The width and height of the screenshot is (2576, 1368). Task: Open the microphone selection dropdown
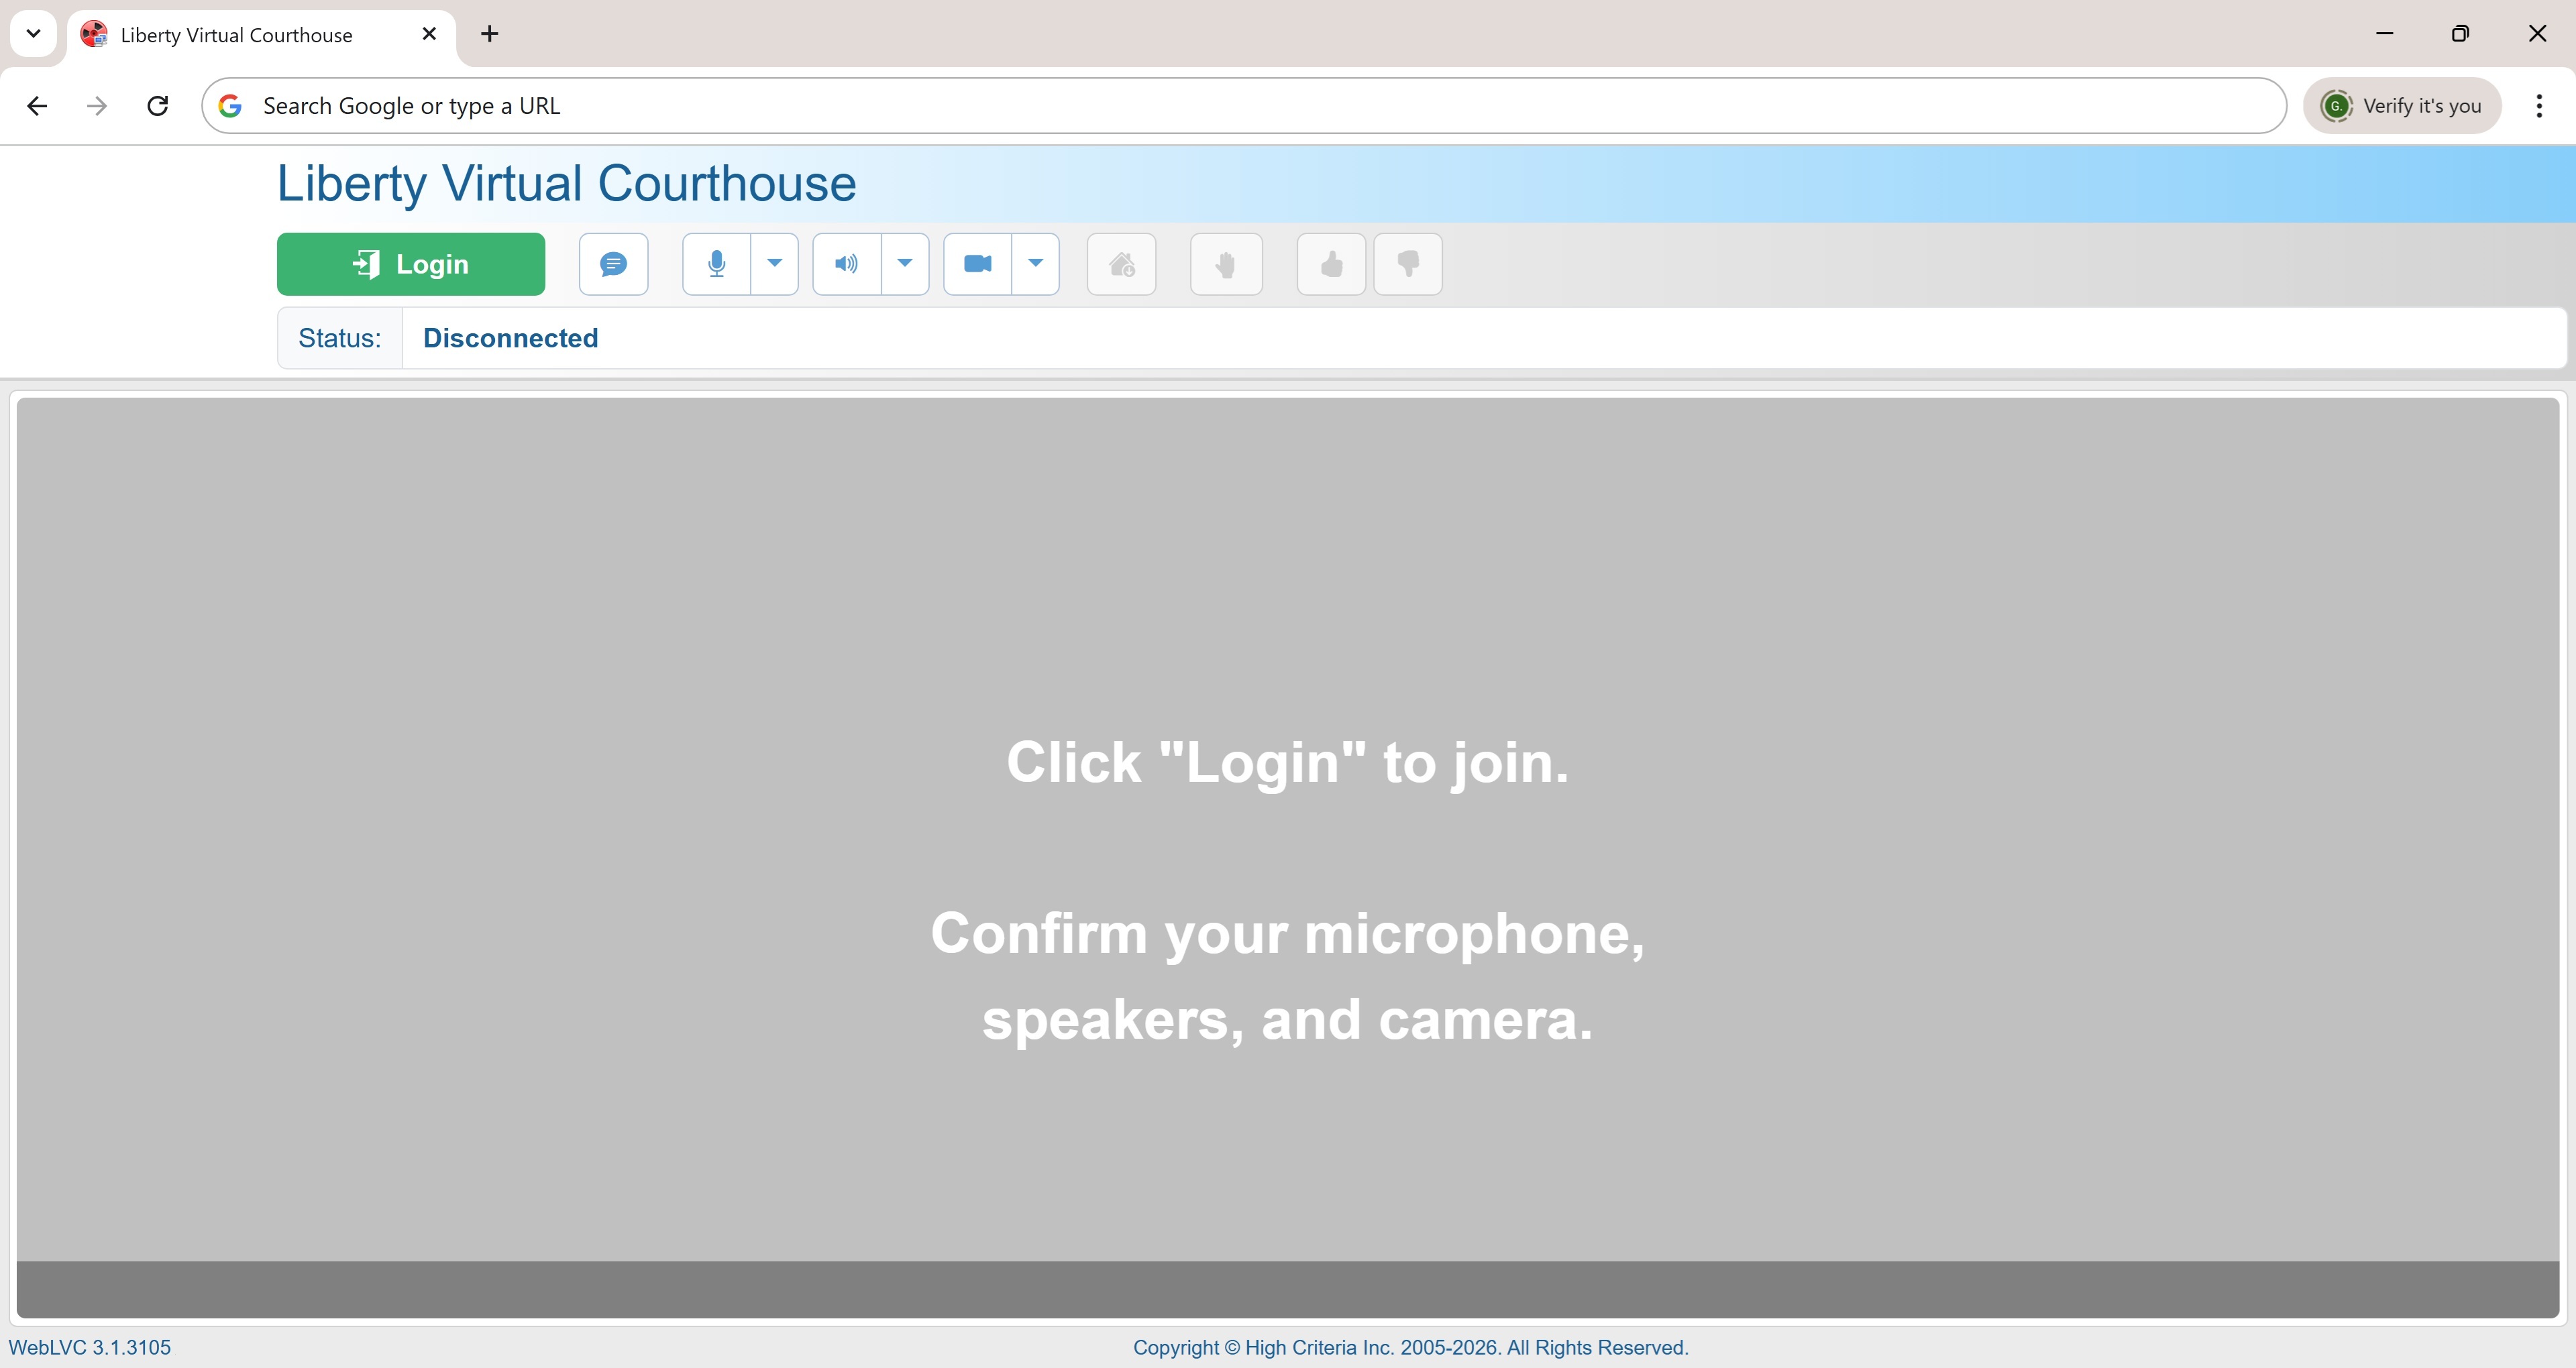(775, 264)
